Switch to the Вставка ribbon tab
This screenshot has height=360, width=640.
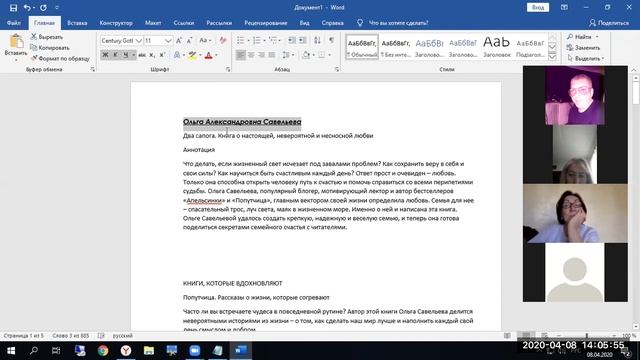click(x=77, y=23)
